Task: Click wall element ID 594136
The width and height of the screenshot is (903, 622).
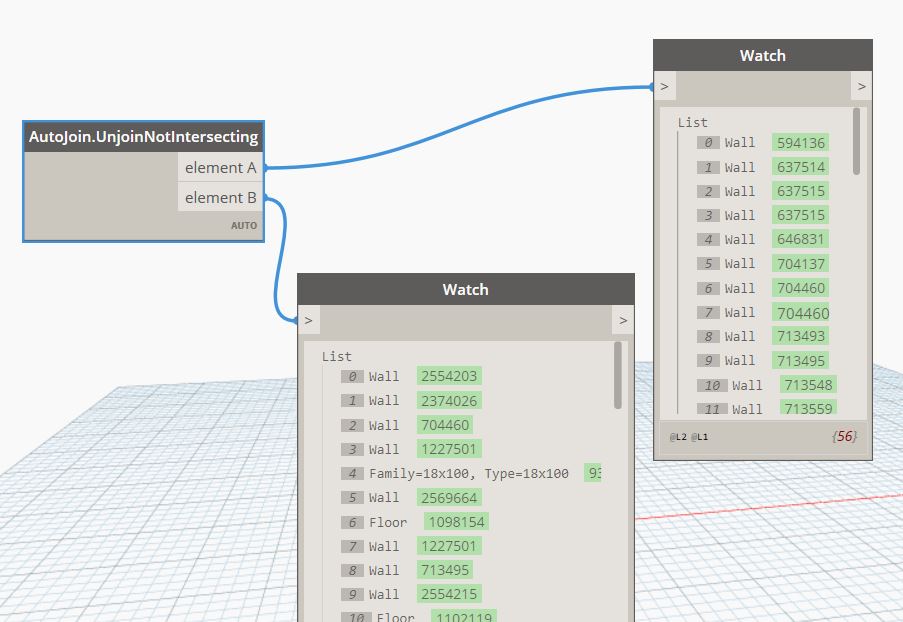Action: [800, 143]
